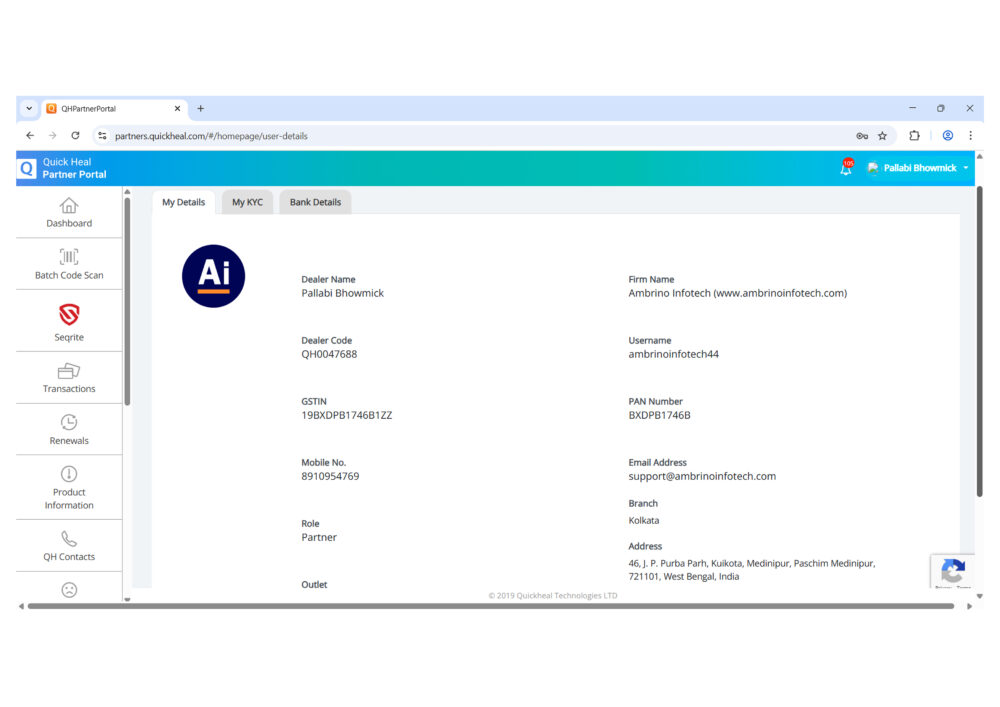Click the Ai profile avatar image
The height and width of the screenshot is (707, 1000).
pos(213,276)
